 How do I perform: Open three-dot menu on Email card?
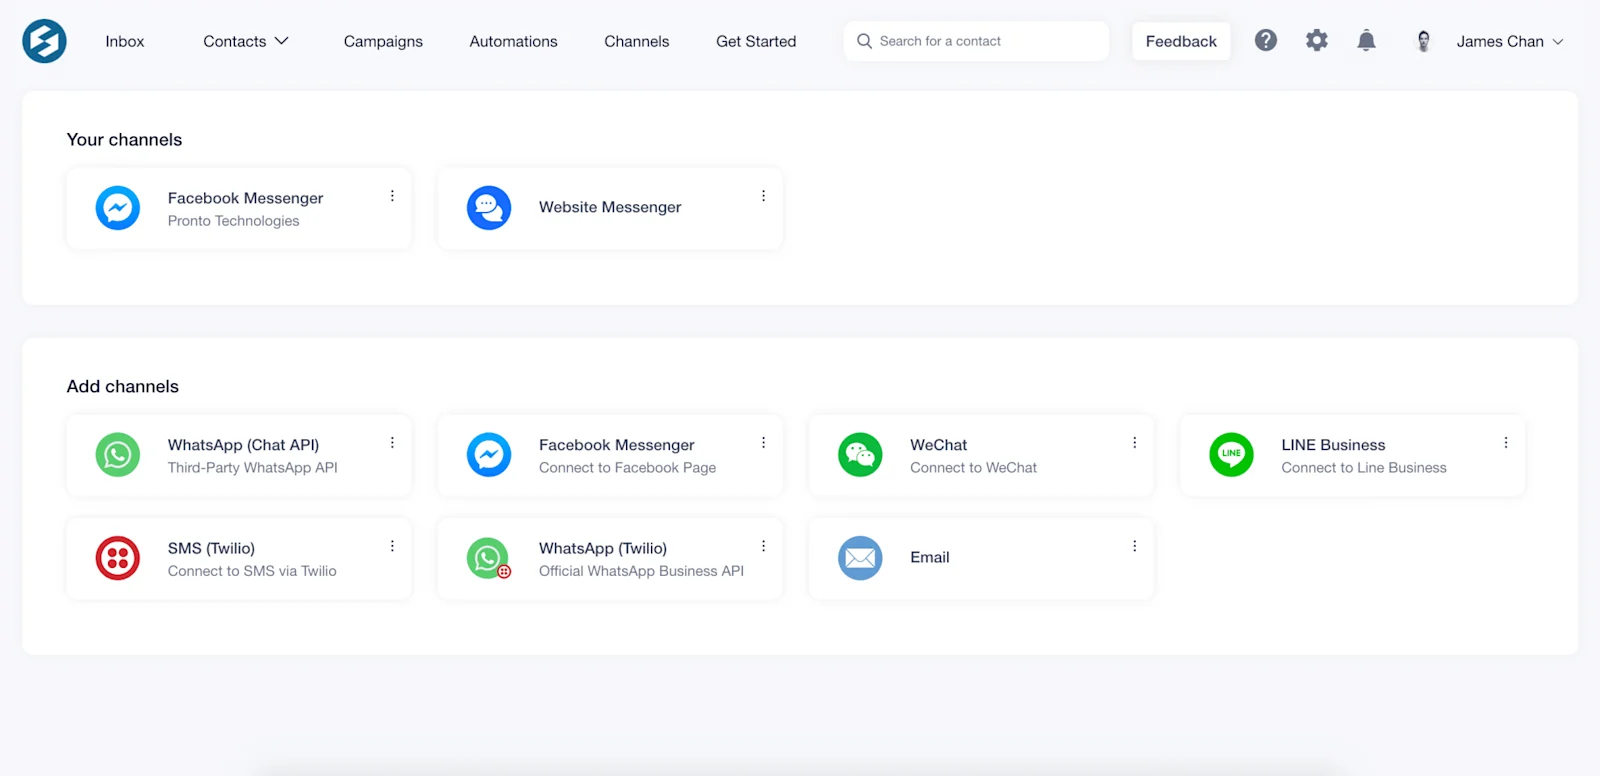(1134, 546)
